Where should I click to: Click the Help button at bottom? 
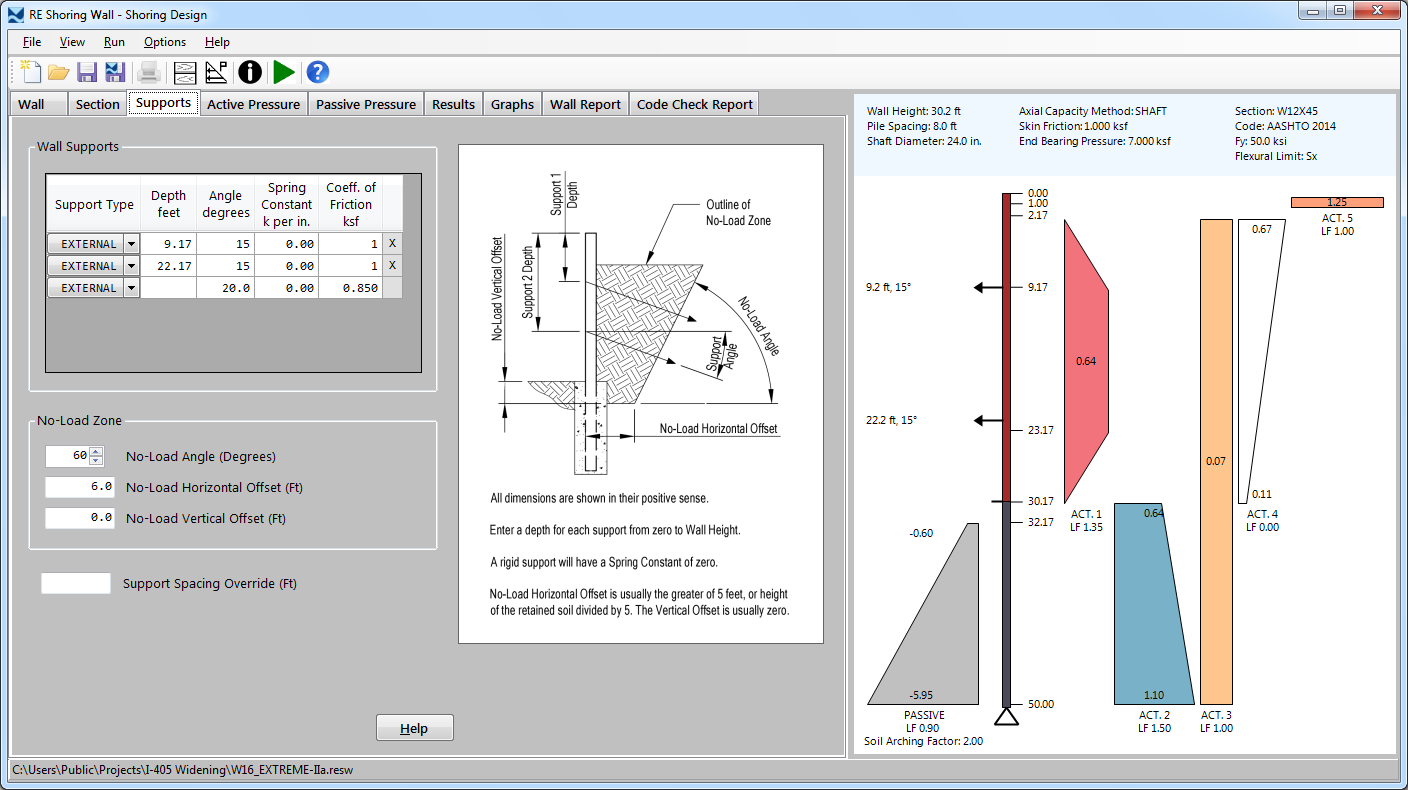click(x=414, y=728)
